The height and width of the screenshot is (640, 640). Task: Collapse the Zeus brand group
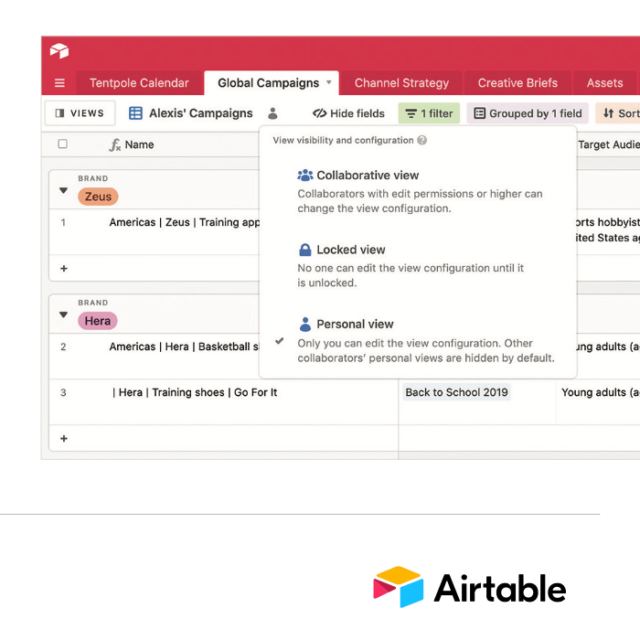63,191
